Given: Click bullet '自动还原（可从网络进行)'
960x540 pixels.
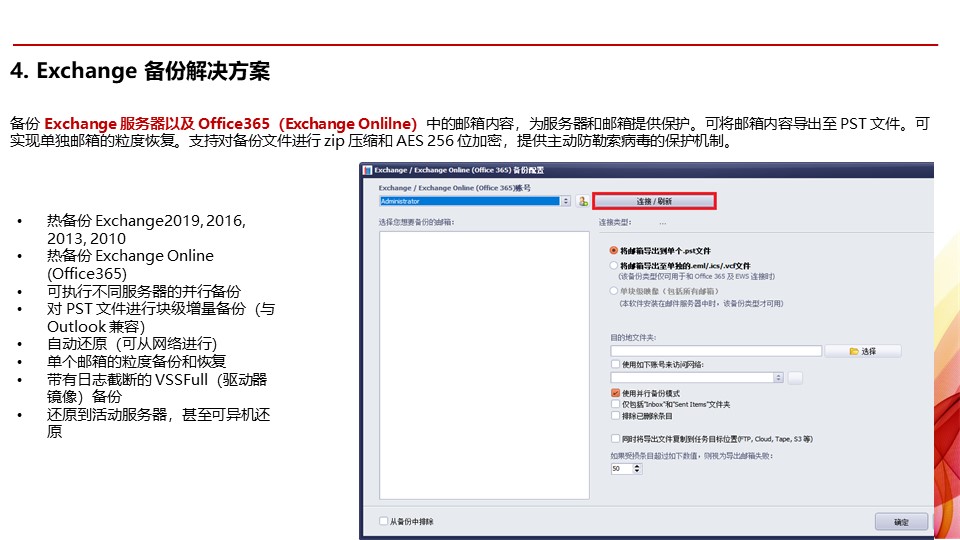Looking at the screenshot, I should click(132, 343).
